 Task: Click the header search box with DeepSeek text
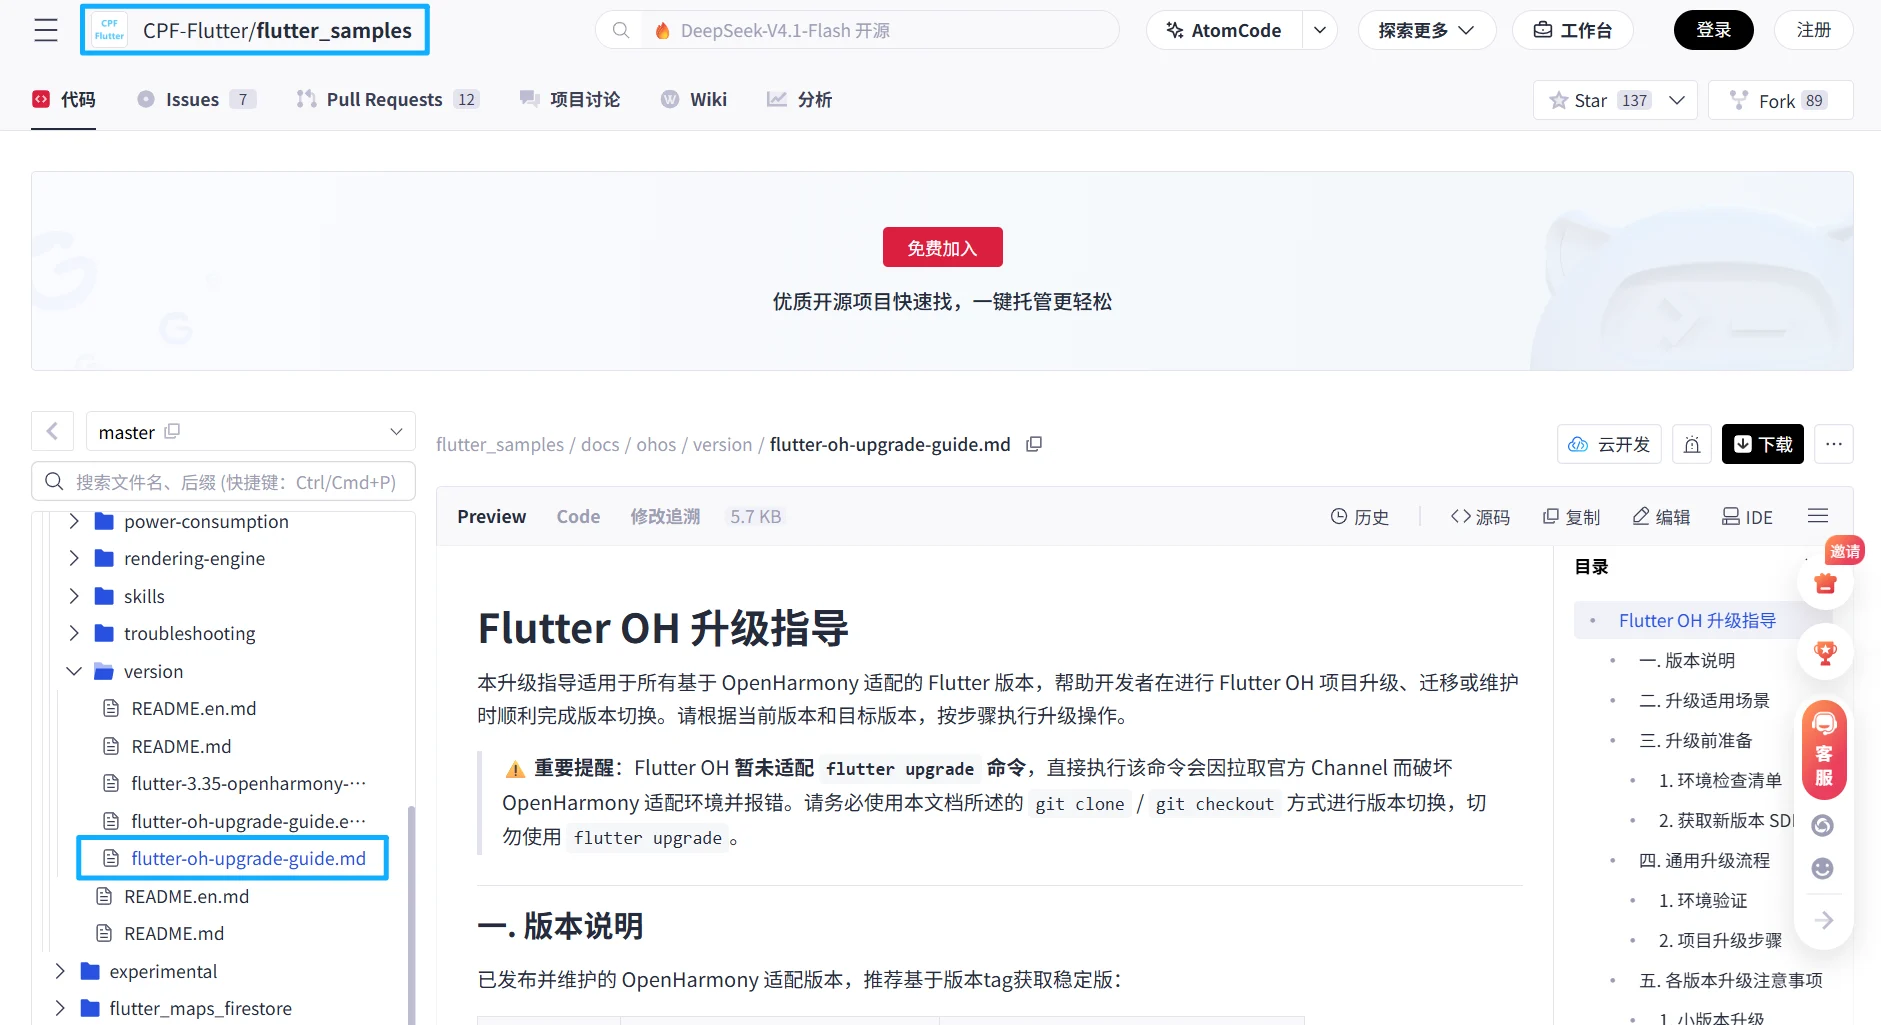857,30
